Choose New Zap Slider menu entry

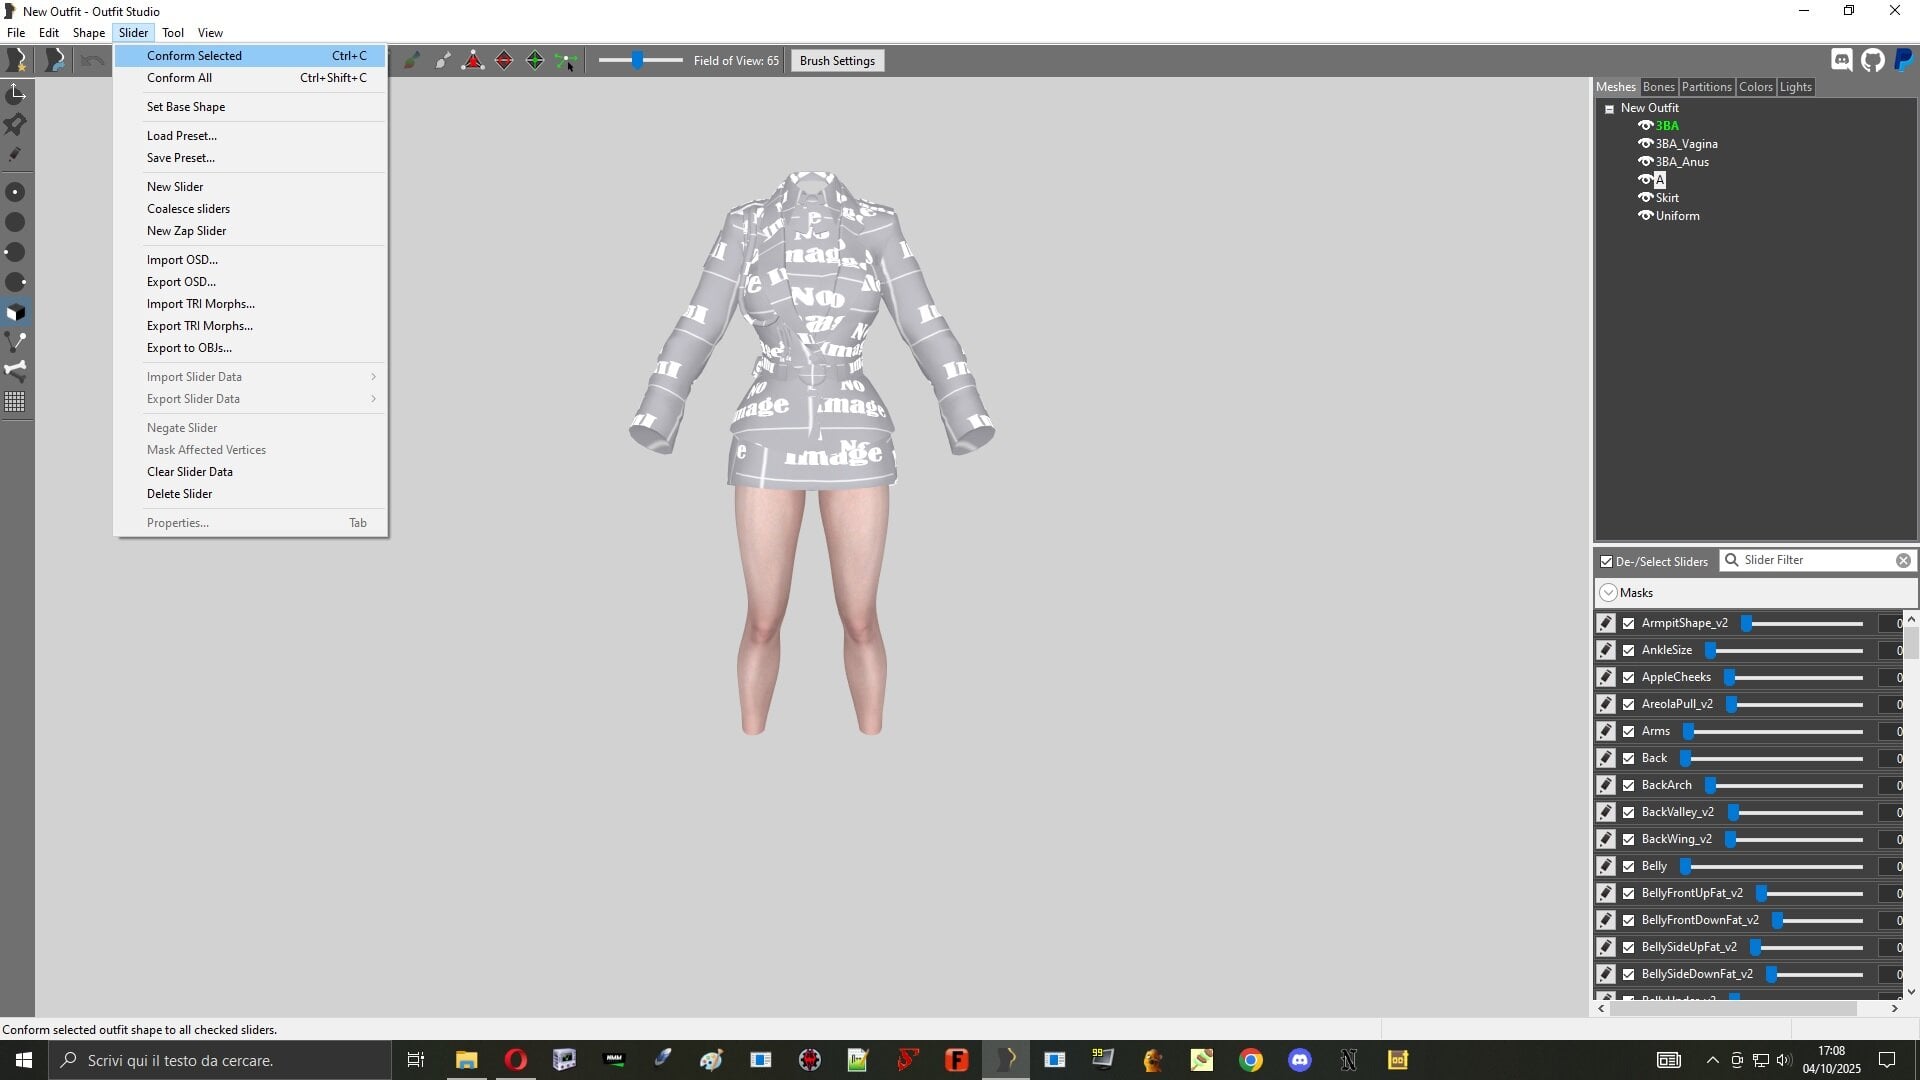tap(250, 231)
